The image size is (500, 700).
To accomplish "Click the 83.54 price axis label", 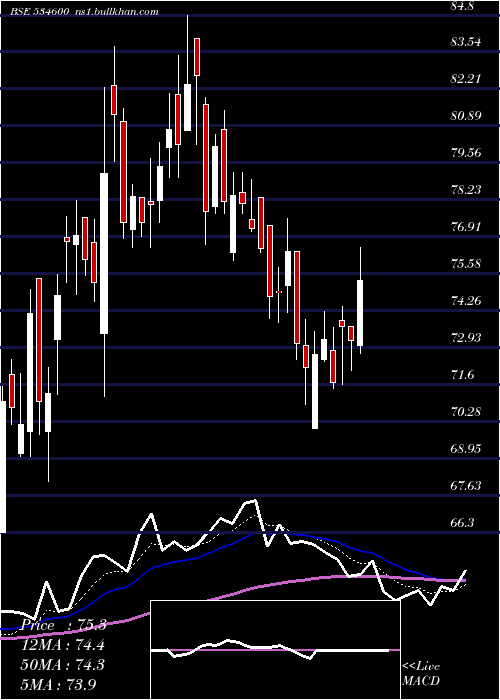I will [x=466, y=42].
